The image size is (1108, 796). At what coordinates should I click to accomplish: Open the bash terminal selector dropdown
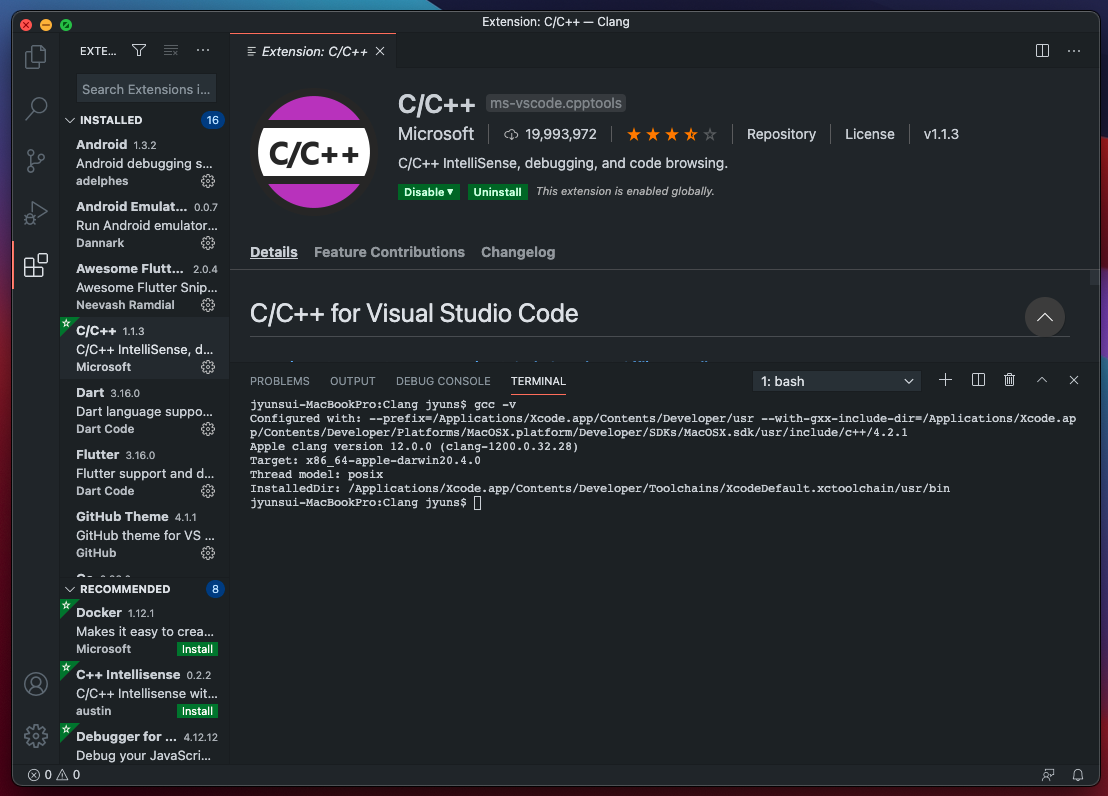pyautogui.click(x=837, y=382)
